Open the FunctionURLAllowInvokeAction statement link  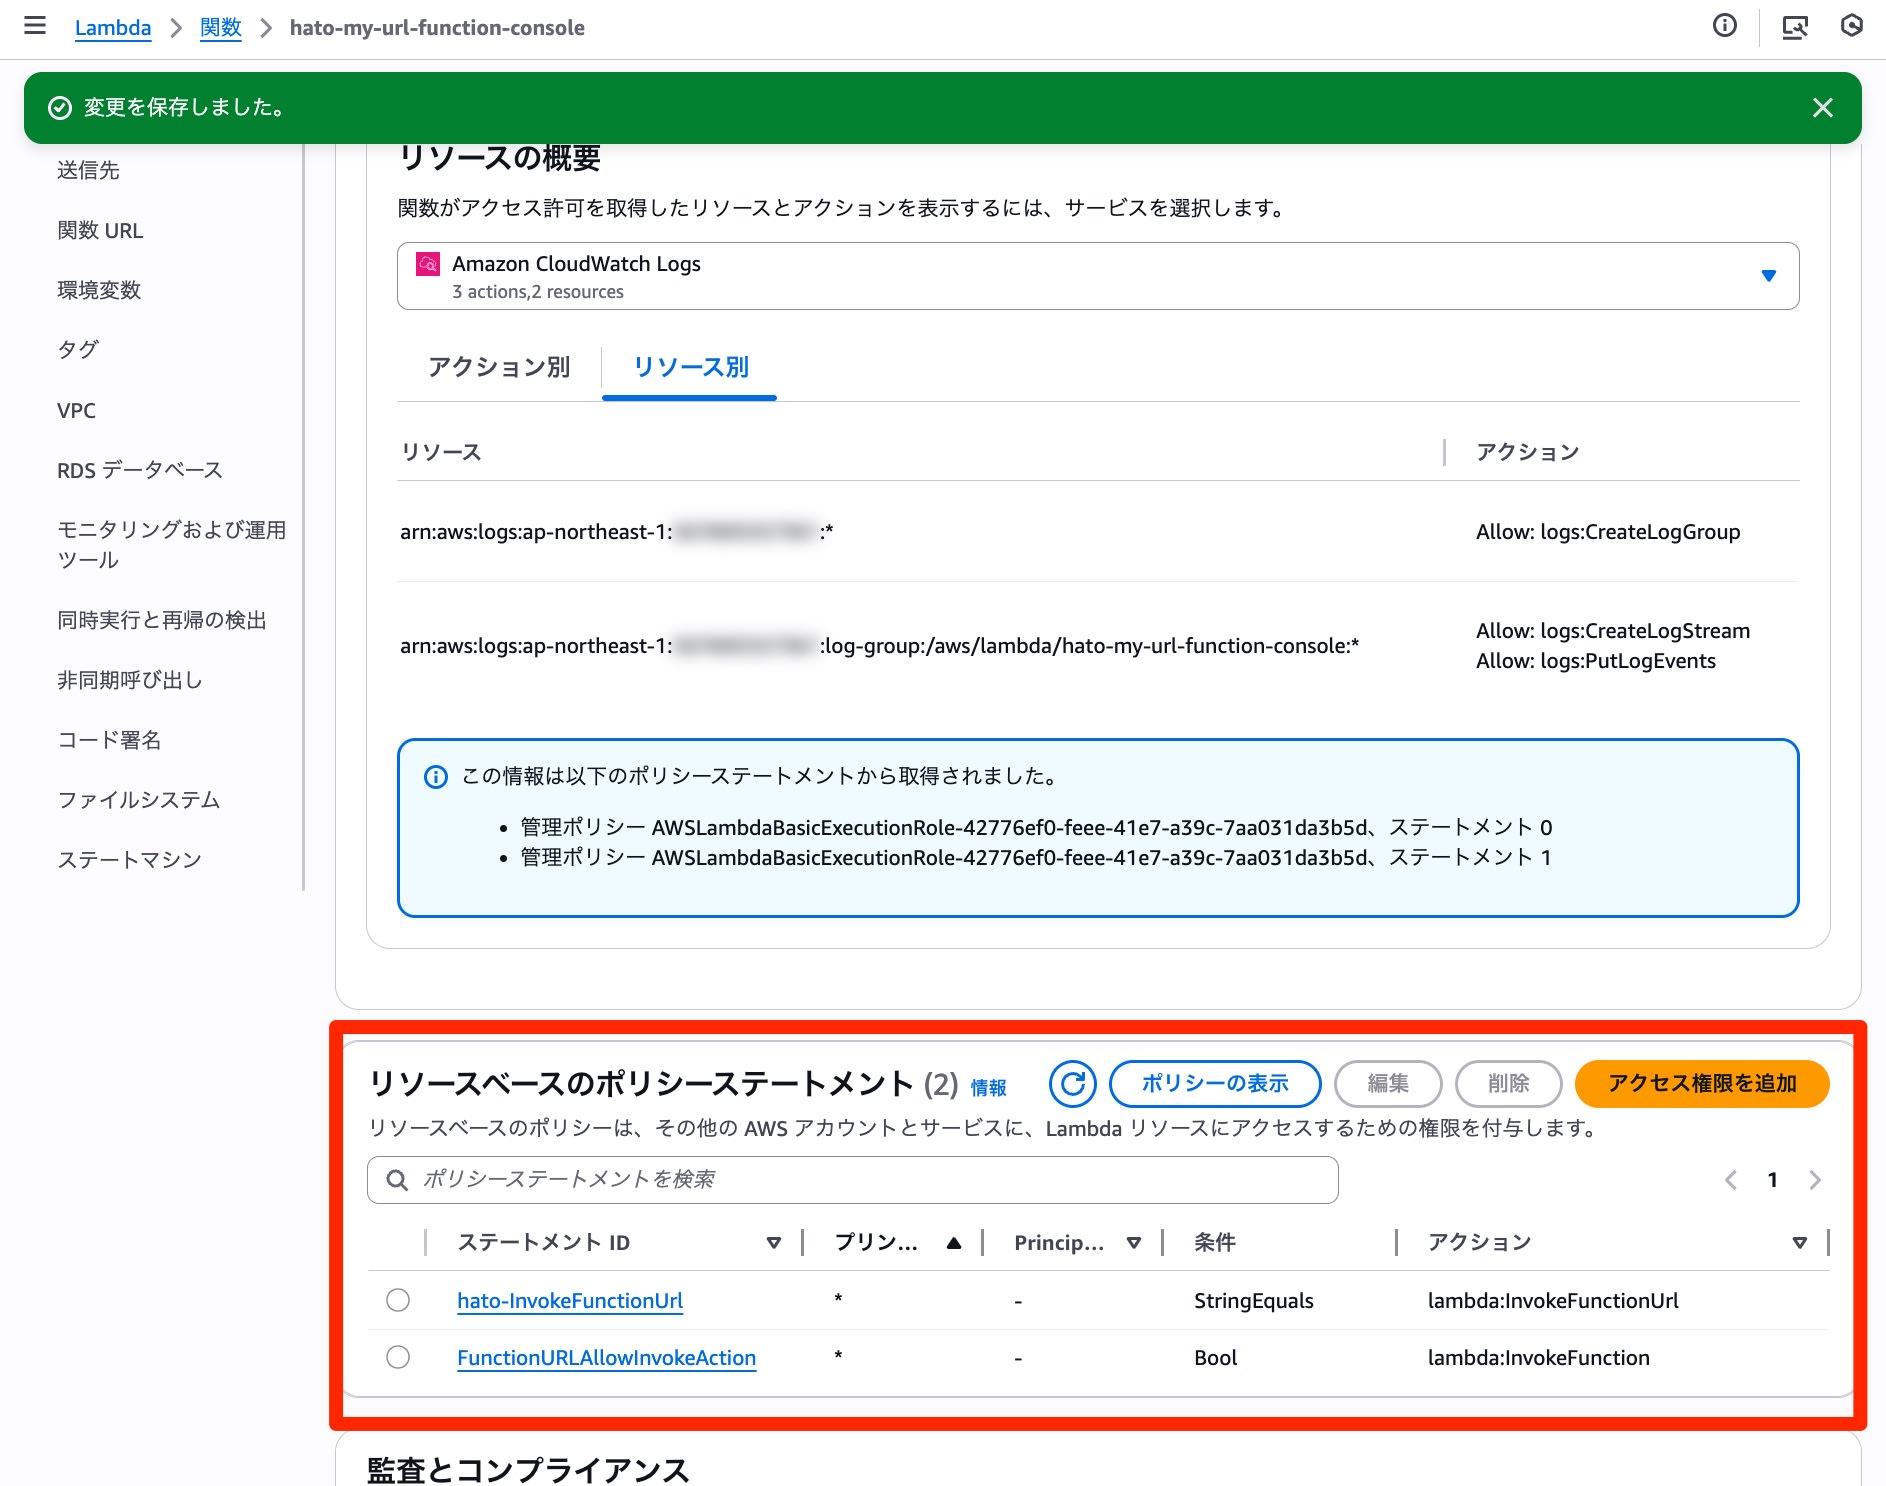pos(606,1357)
